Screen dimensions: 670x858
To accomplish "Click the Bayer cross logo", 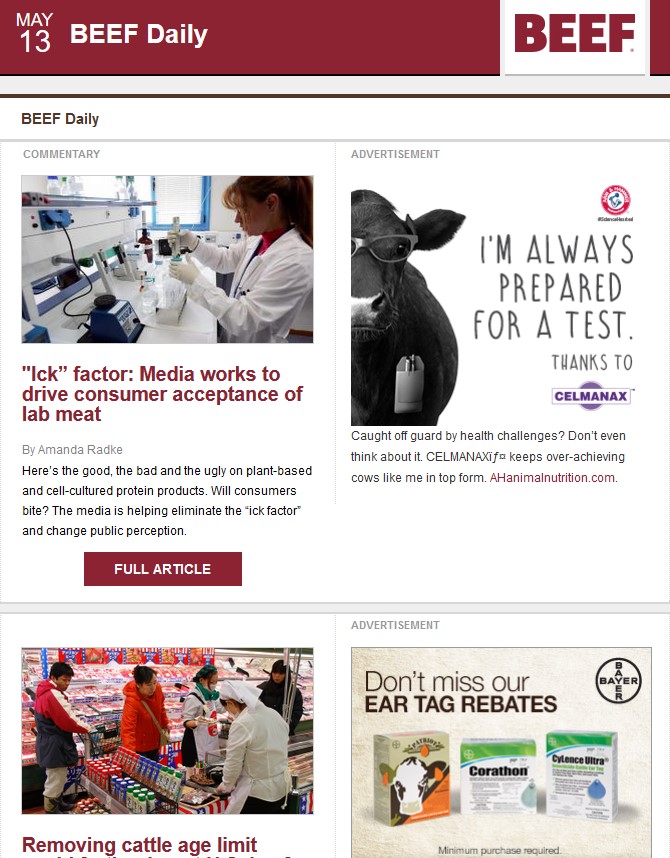I will click(618, 680).
